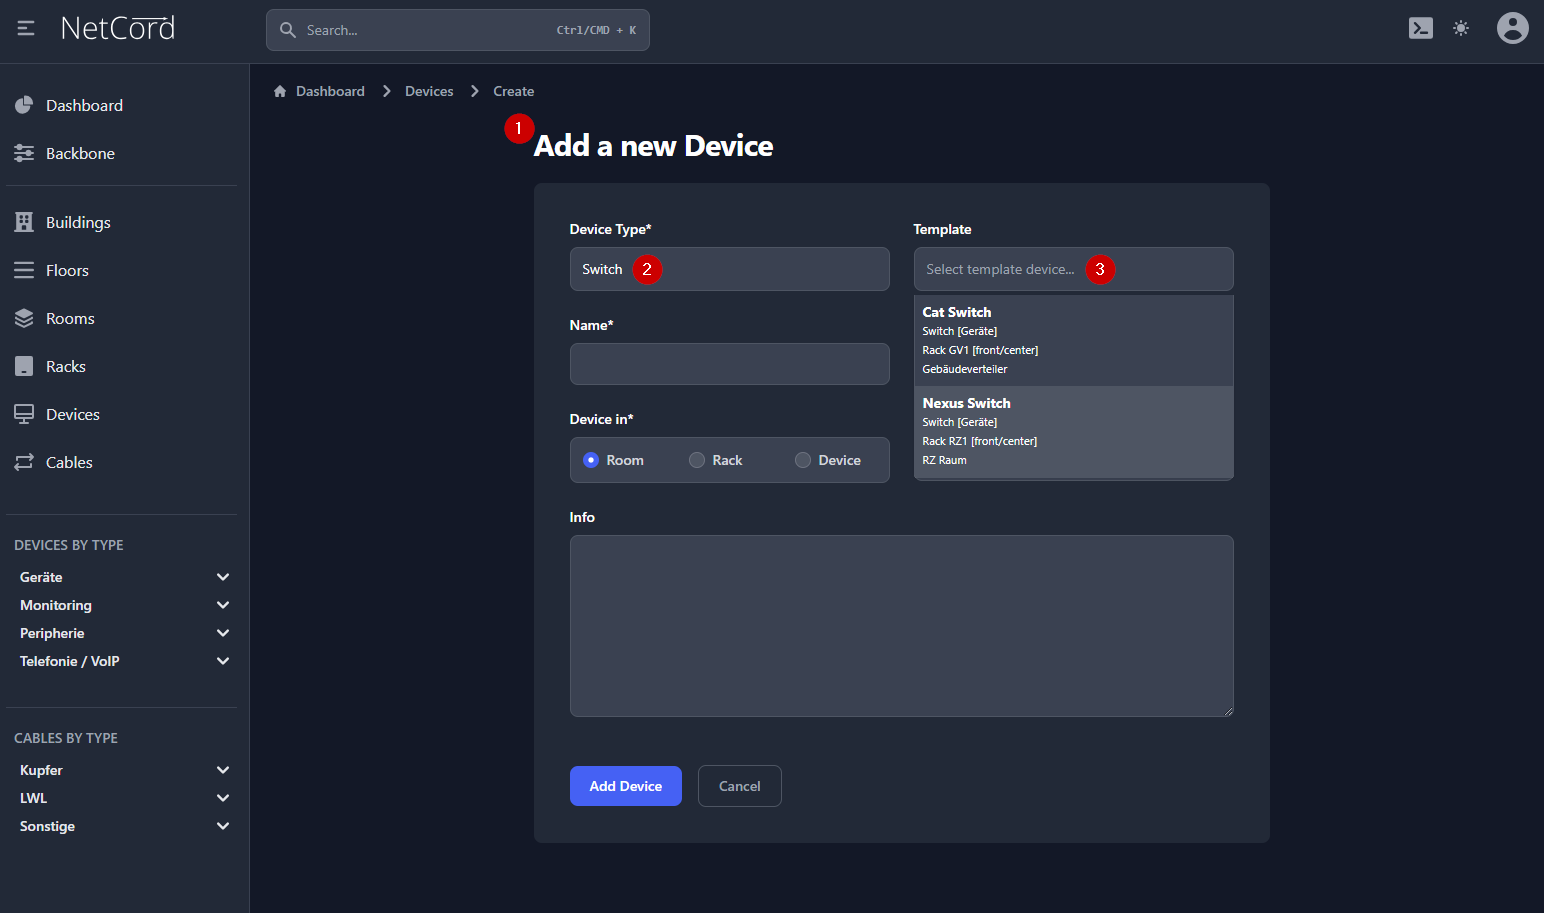This screenshot has width=1544, height=913.
Task: Click the hamburger menu icon
Action: (x=26, y=29)
